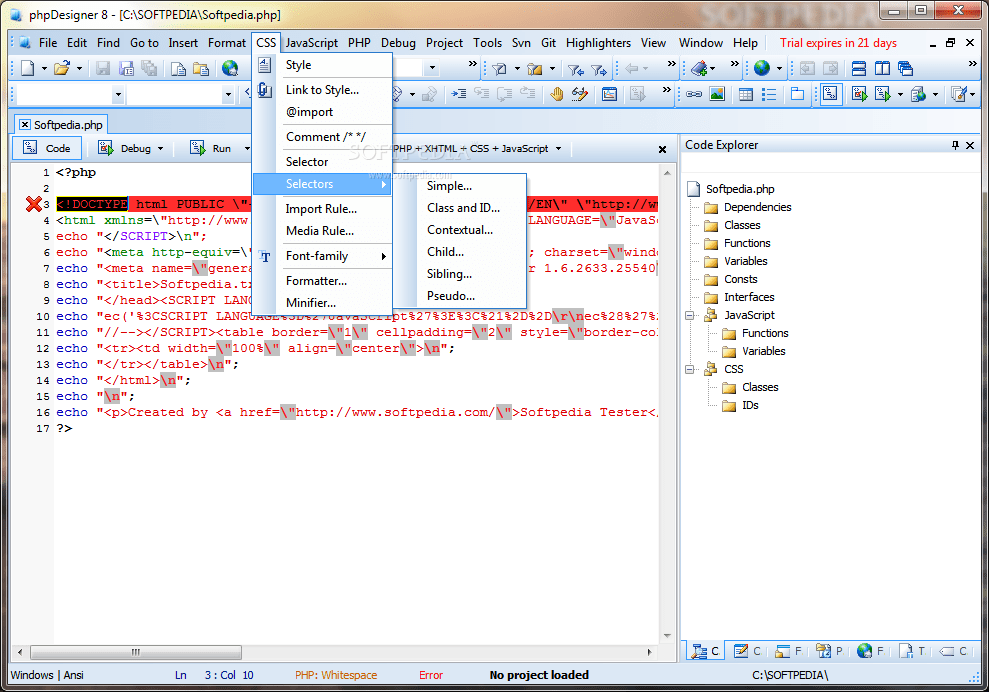The image size is (989, 692).
Task: Click the New file icon
Action: (x=27, y=68)
